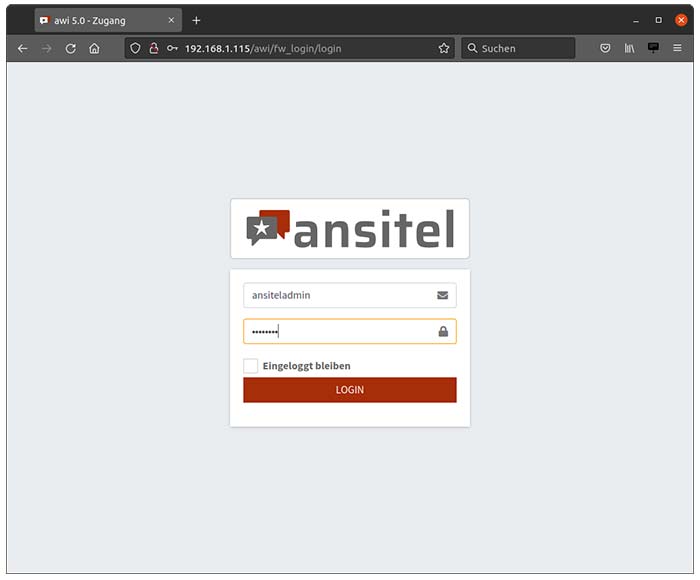Go back to the previous page
Viewport: 700px width, 580px height.
[x=22, y=48]
